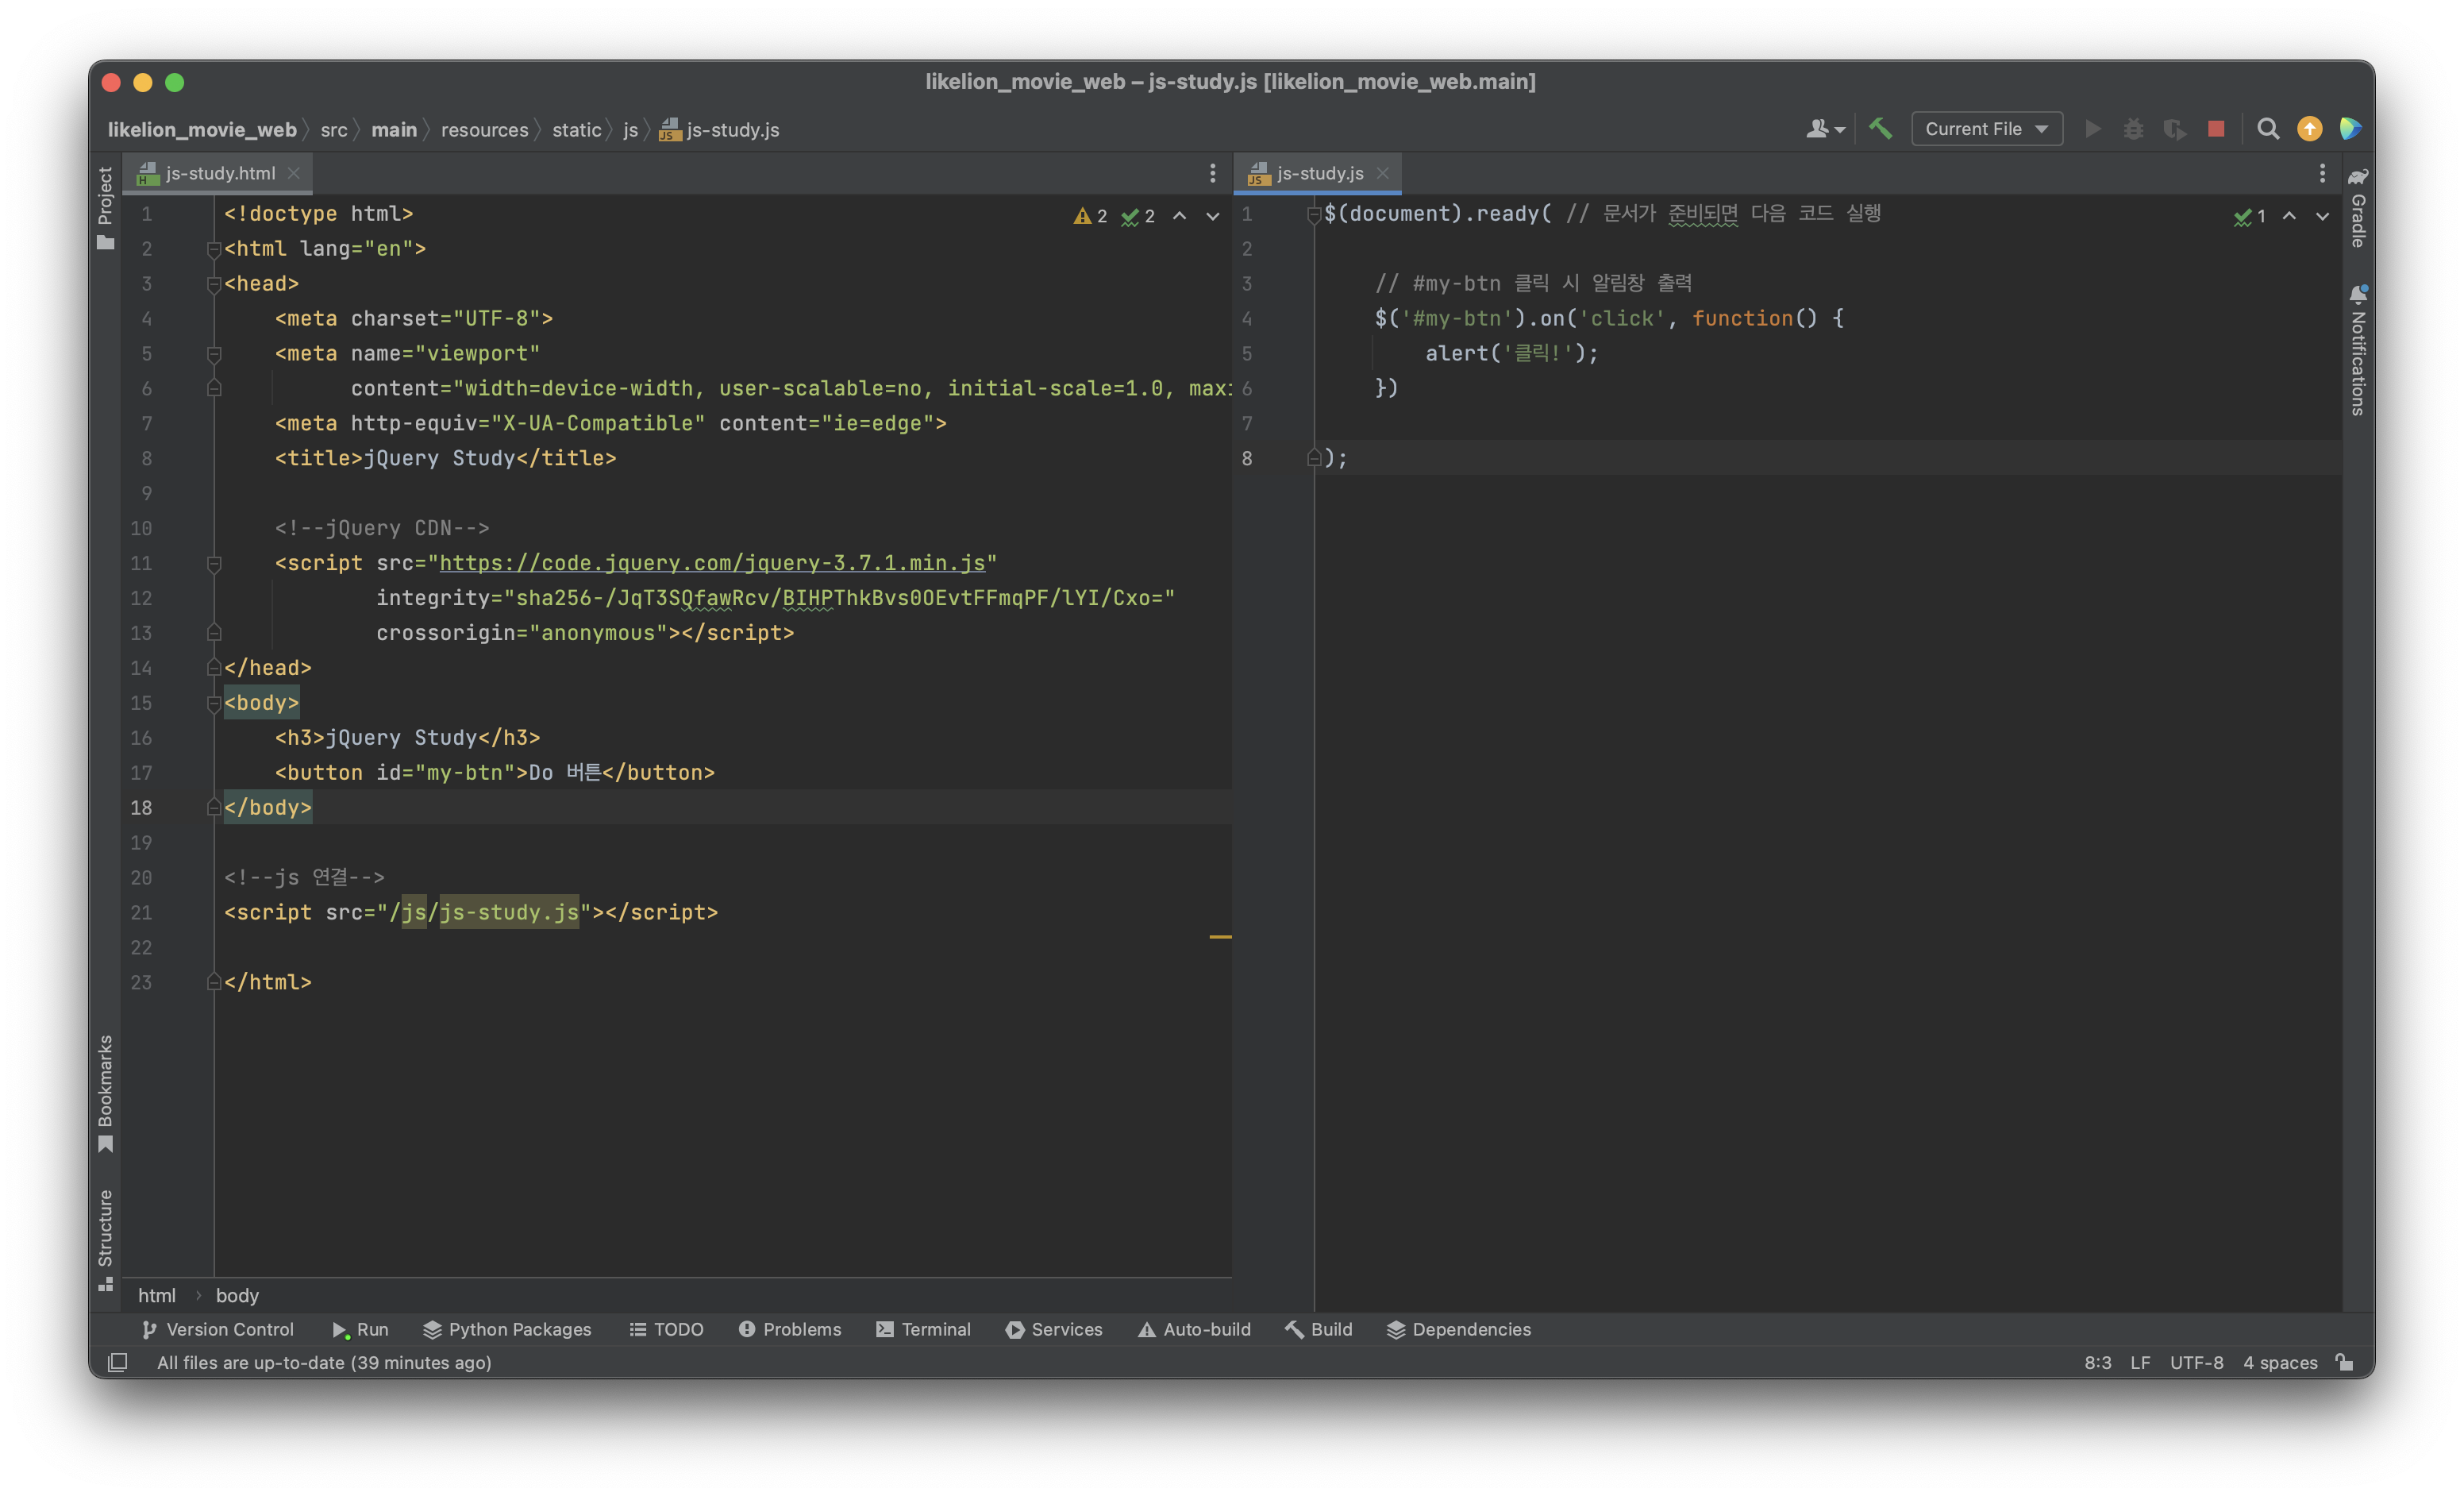This screenshot has height=1496, width=2464.
Task: Toggle tool window bars icon in status bar
Action: (x=117, y=1362)
